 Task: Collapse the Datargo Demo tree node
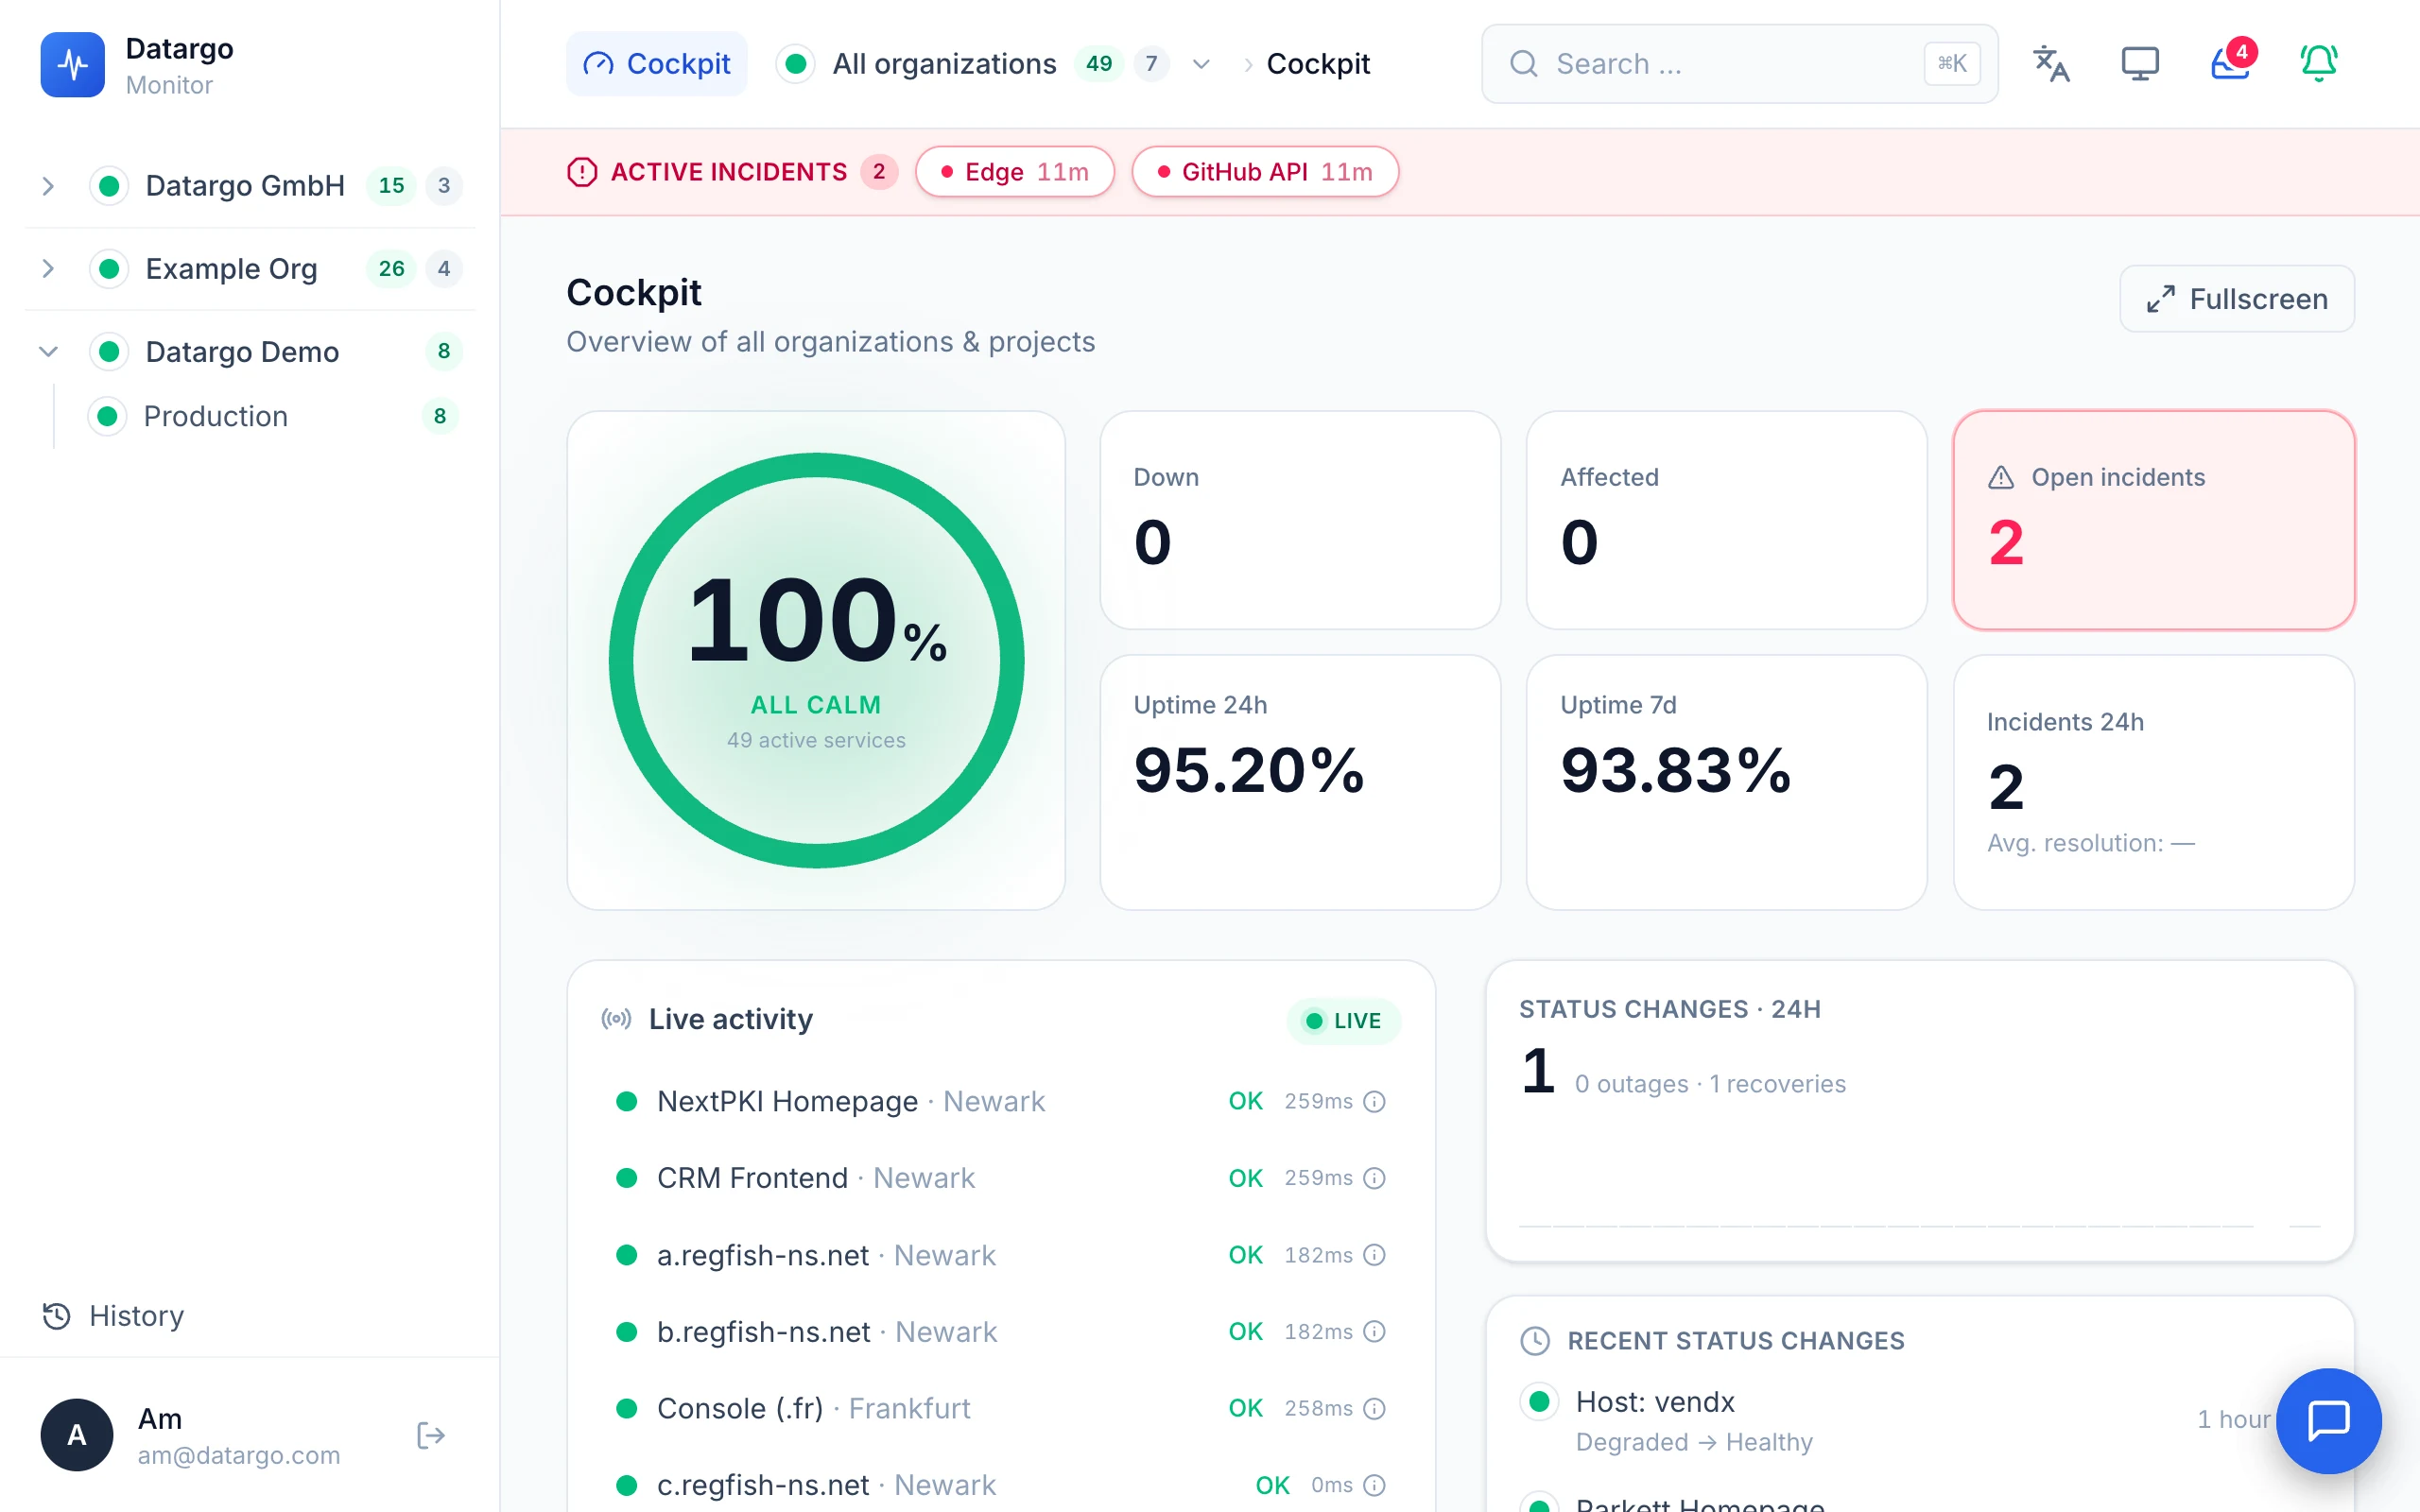pos(48,351)
